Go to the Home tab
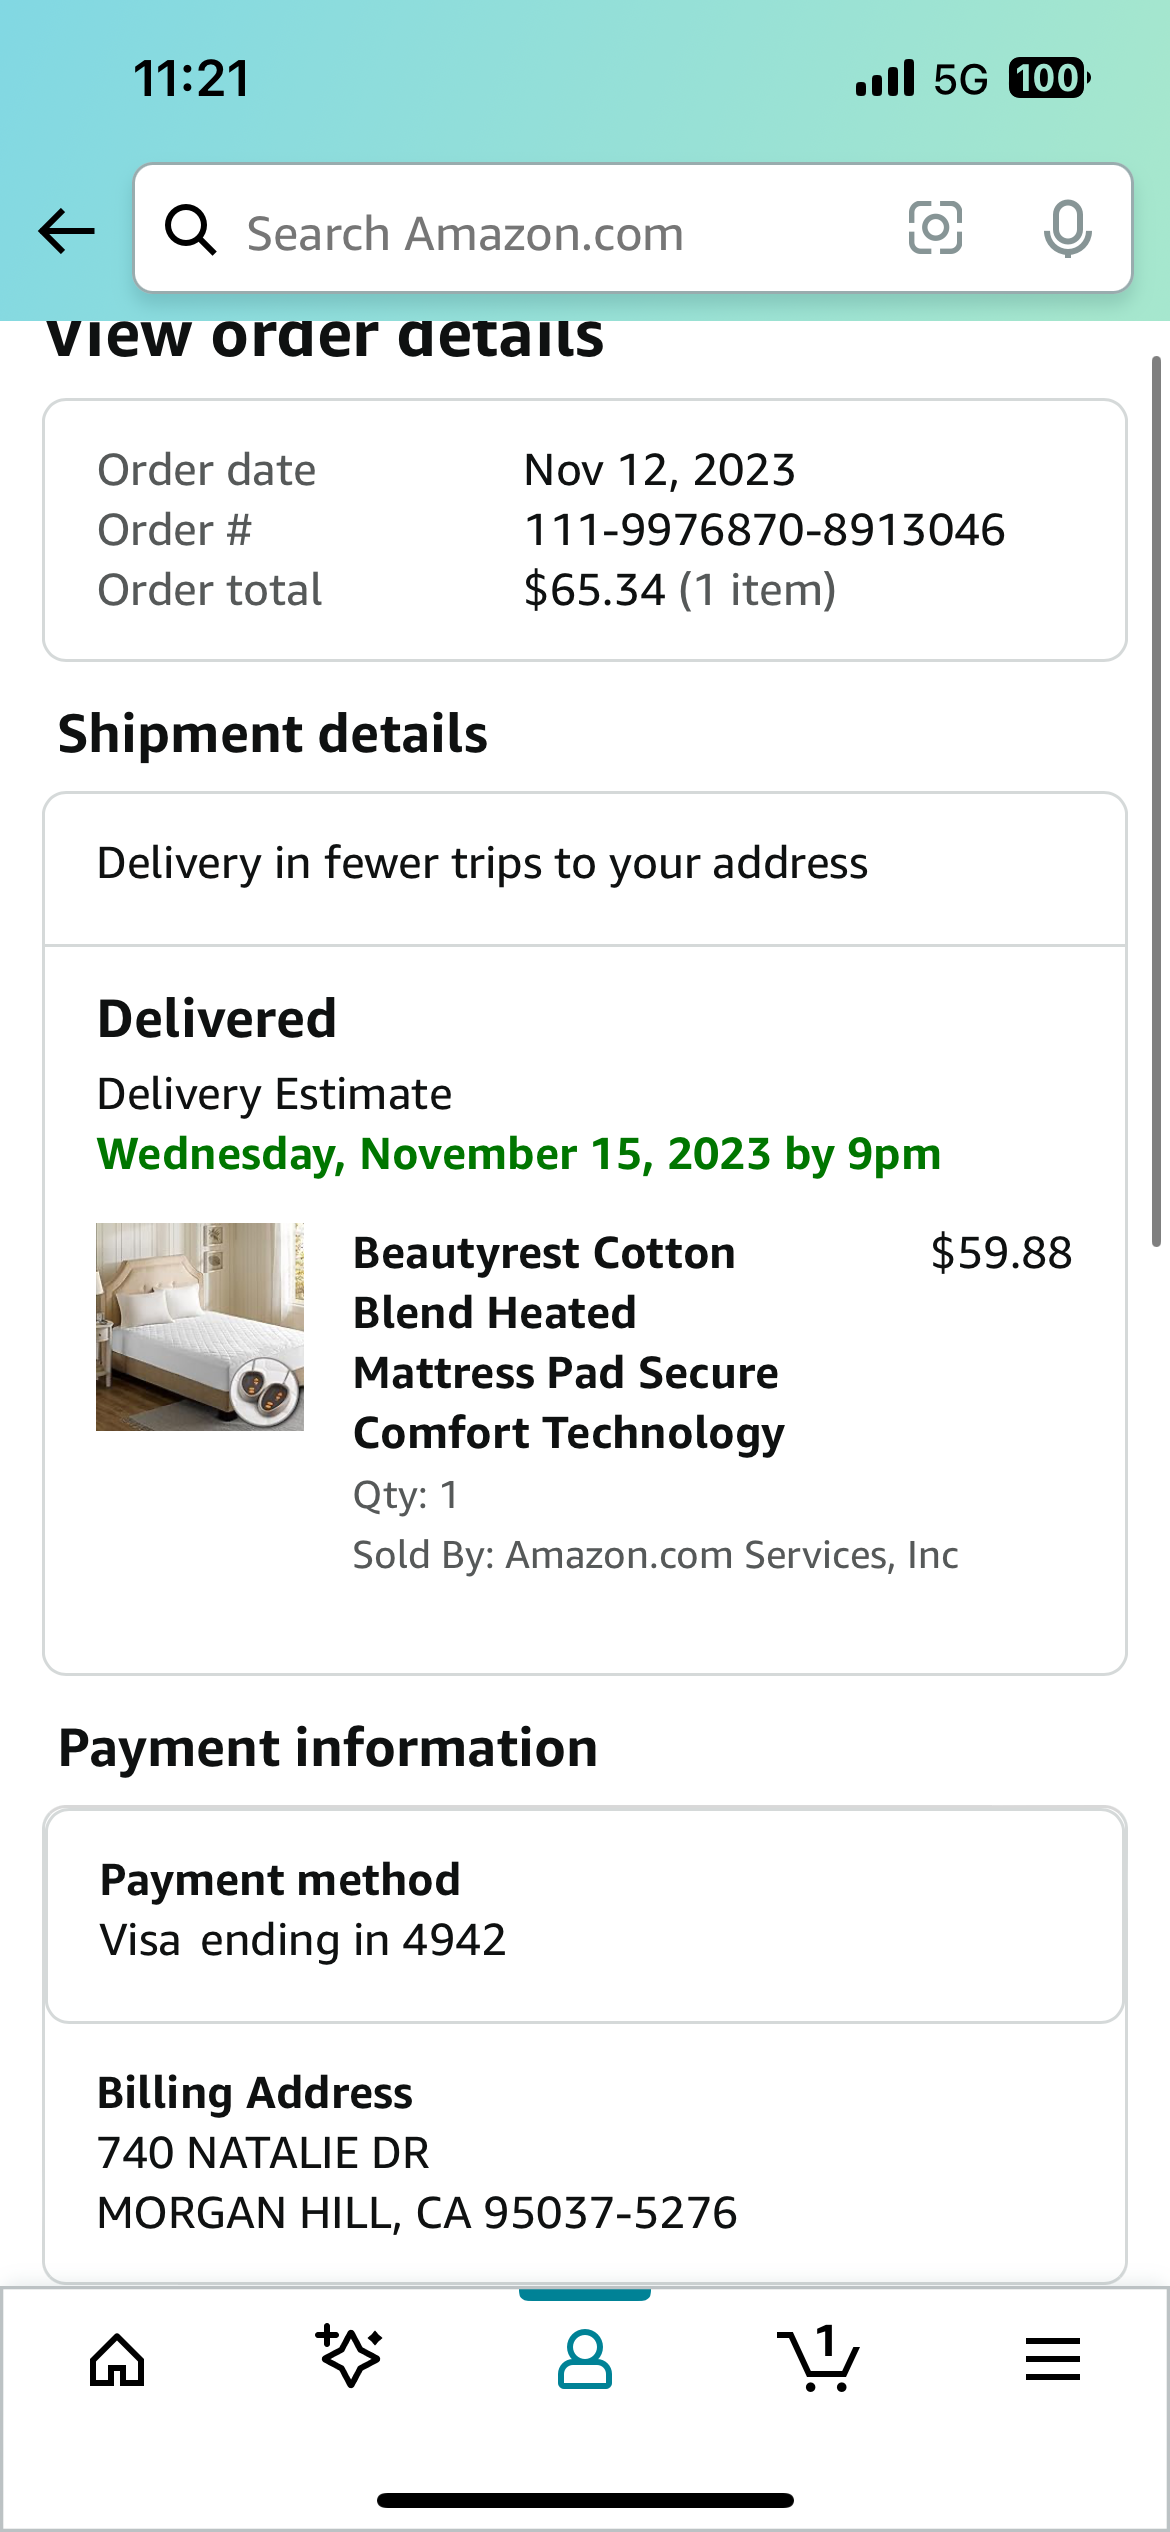The height and width of the screenshot is (2532, 1170). coord(117,2360)
